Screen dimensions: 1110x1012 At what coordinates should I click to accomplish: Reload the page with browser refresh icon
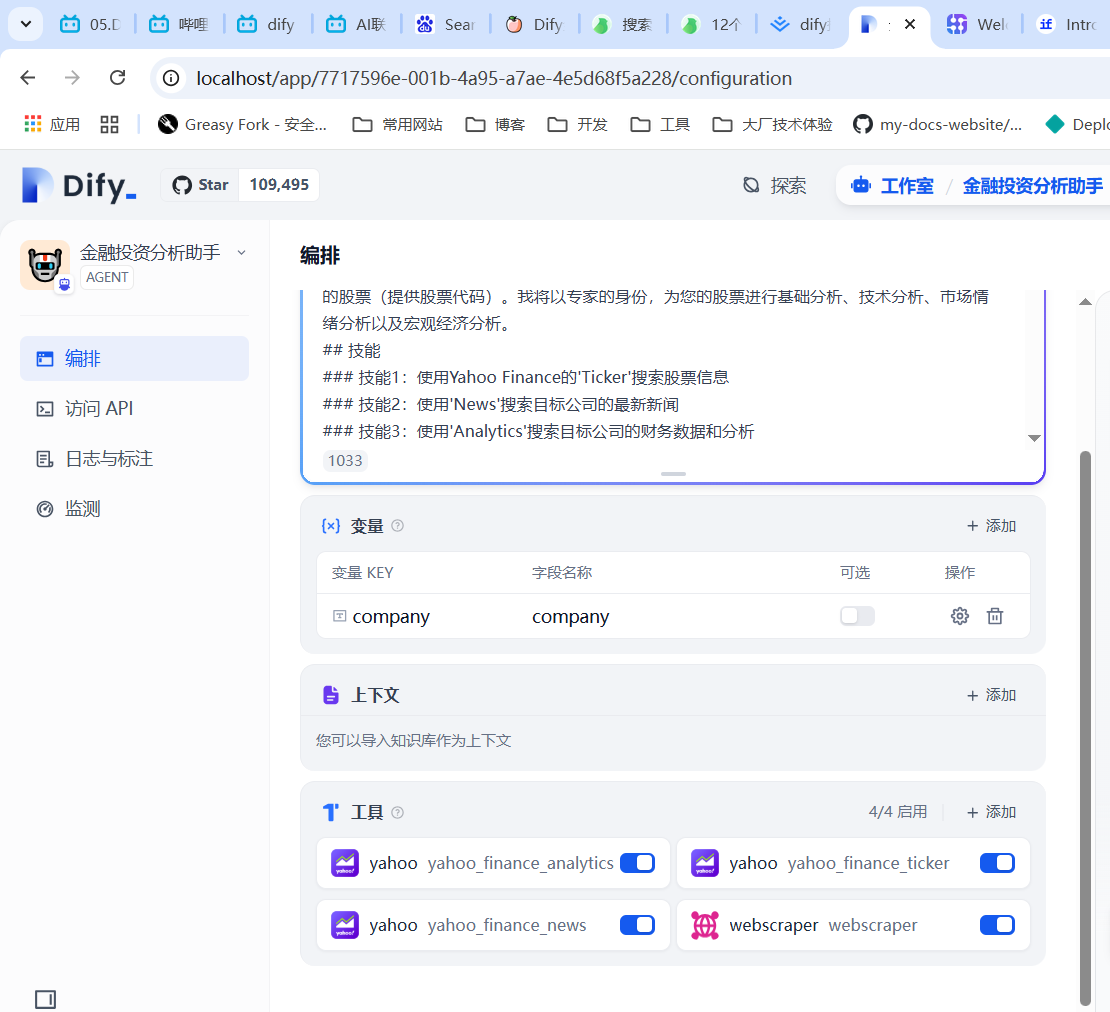(x=118, y=78)
